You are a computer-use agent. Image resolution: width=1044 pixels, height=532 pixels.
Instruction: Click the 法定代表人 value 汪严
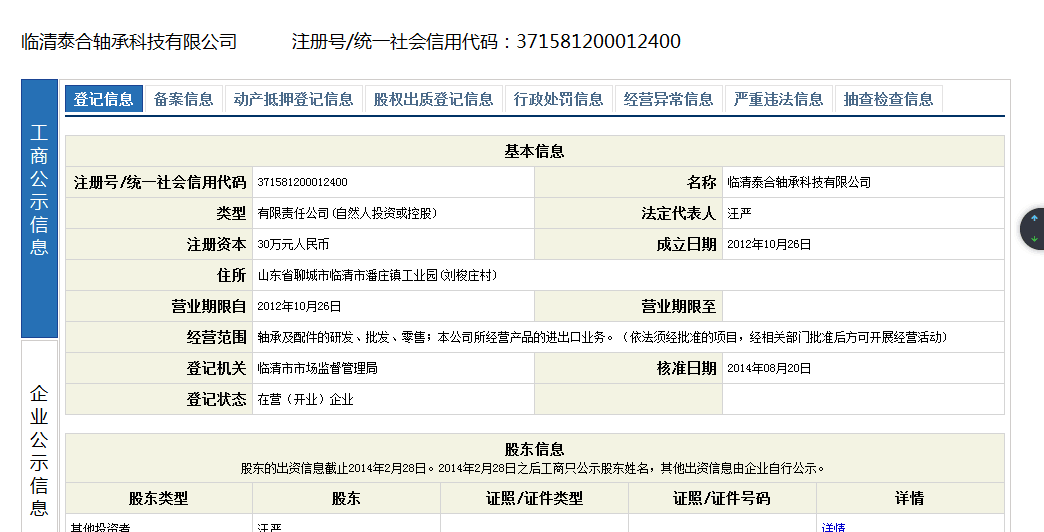pos(739,213)
